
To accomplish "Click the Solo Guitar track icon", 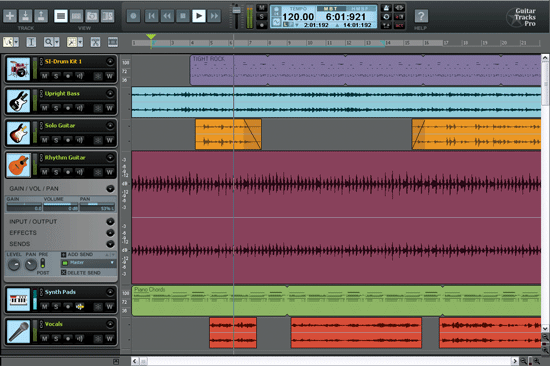I will click(x=18, y=133).
